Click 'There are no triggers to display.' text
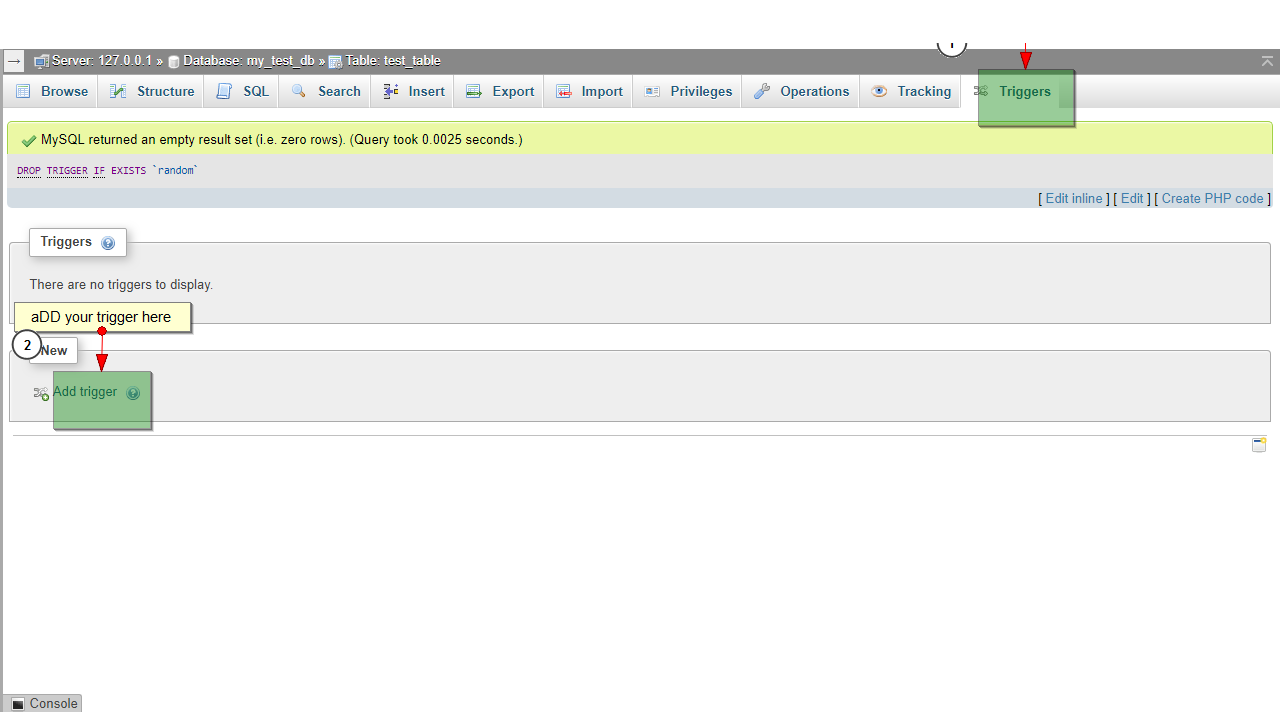This screenshot has height=712, width=1280. 121,285
